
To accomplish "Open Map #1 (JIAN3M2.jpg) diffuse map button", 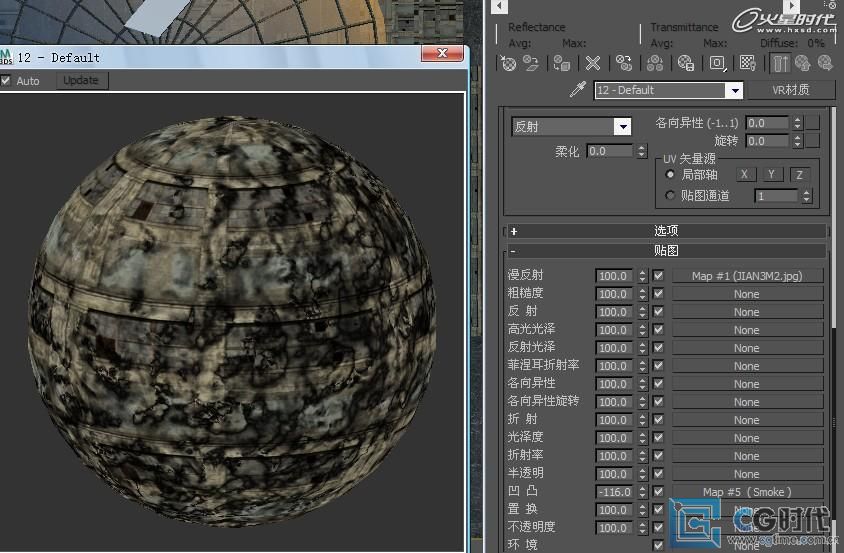I will click(x=747, y=276).
